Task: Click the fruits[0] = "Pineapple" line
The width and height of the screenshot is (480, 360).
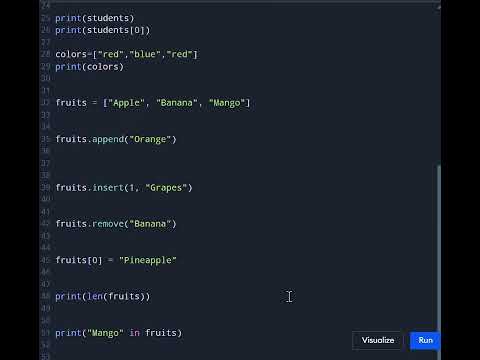Action: (x=116, y=260)
